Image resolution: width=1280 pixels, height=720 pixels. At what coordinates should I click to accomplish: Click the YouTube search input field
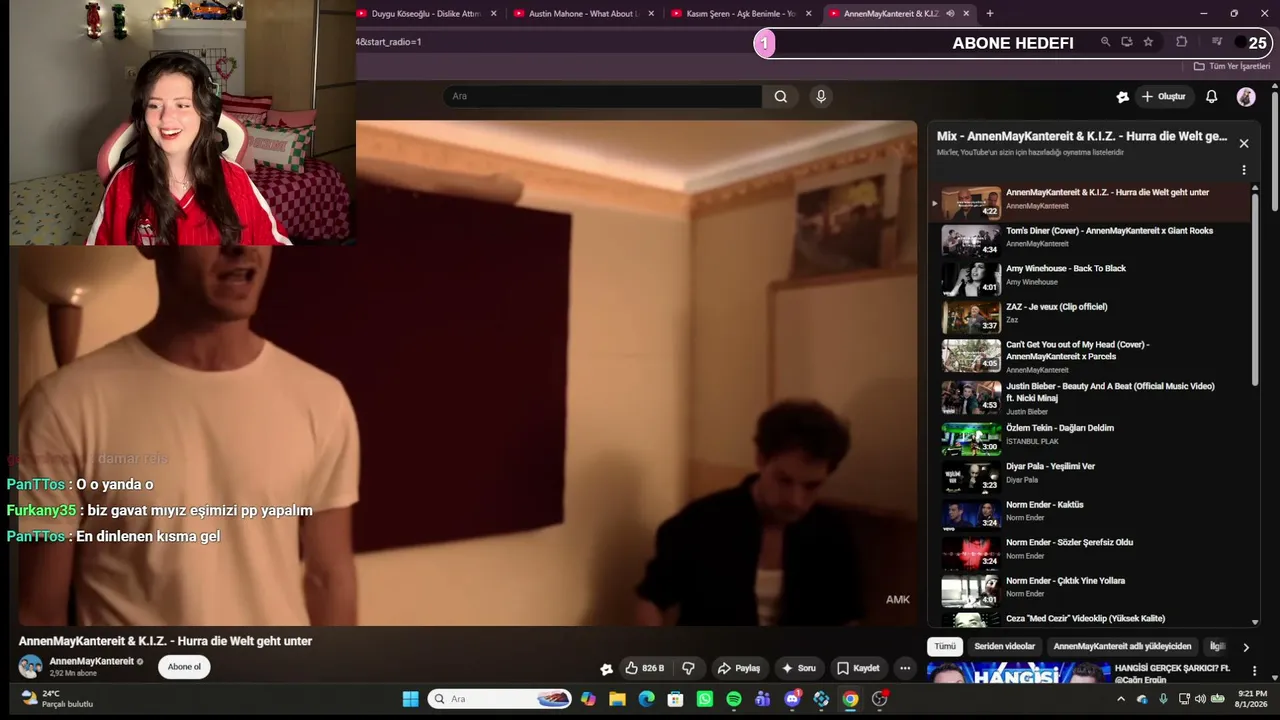click(602, 96)
